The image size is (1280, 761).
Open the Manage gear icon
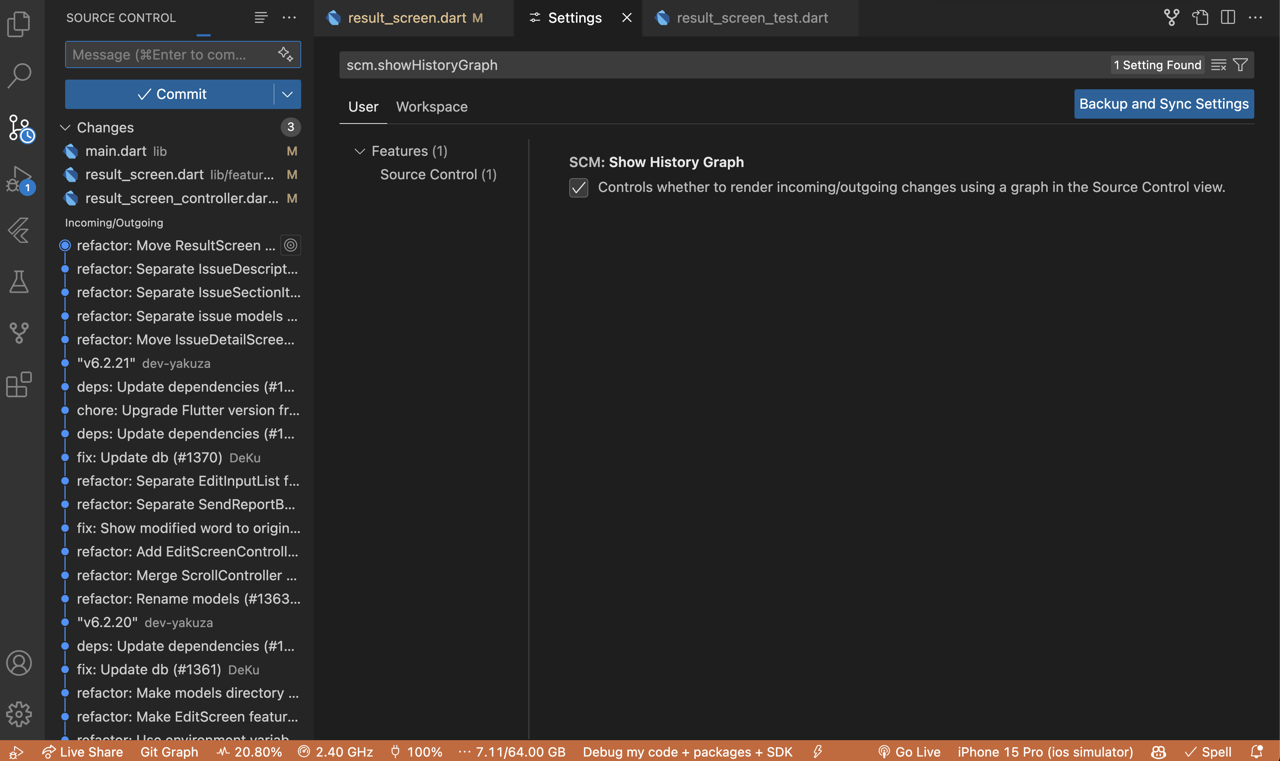19,714
